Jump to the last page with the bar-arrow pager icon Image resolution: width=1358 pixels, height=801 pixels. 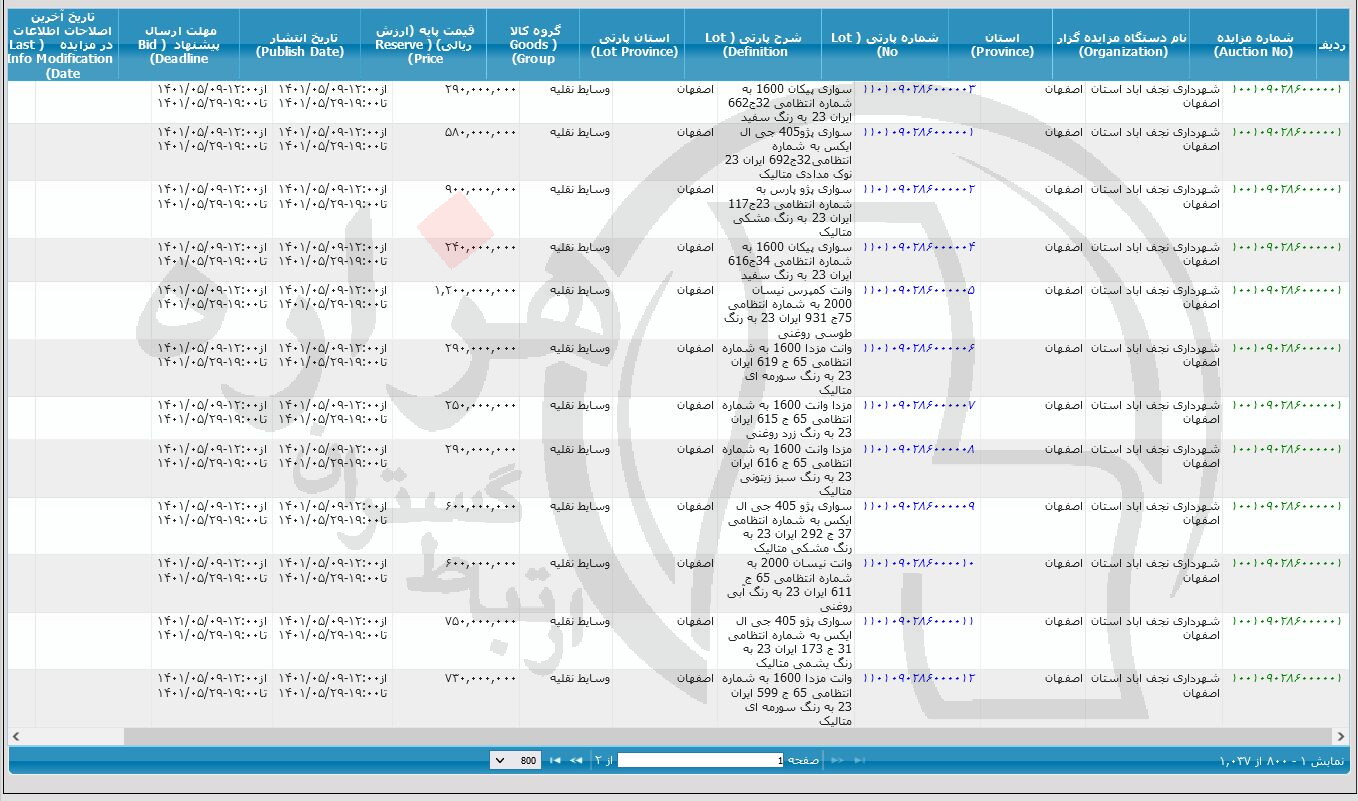(x=555, y=761)
